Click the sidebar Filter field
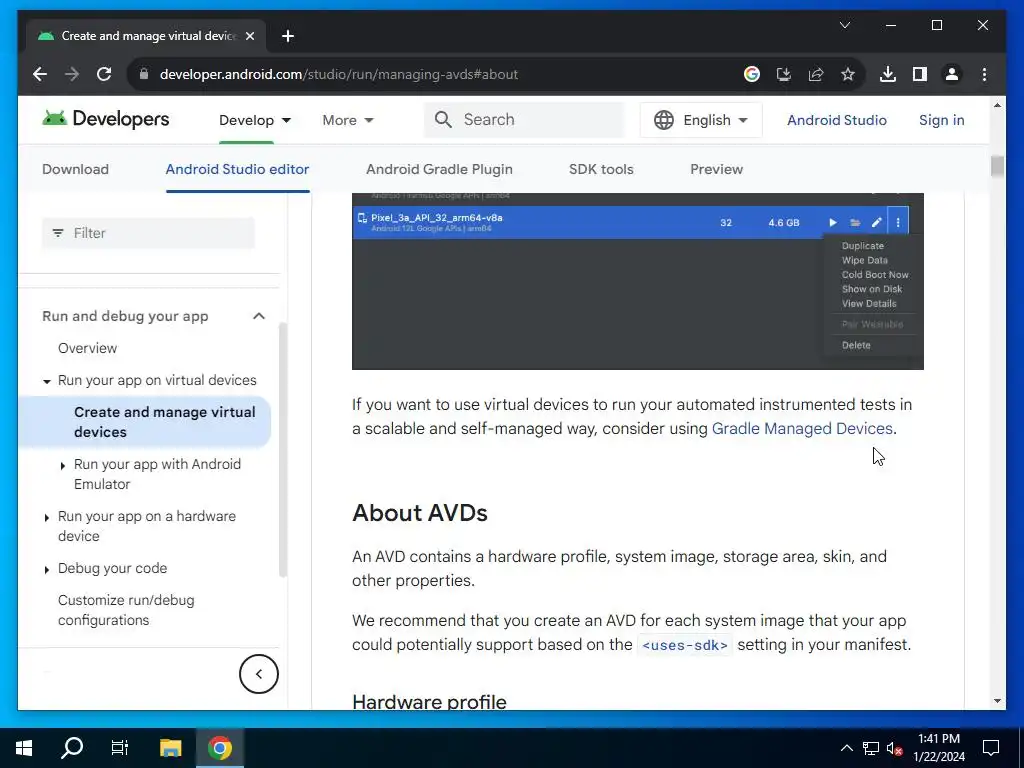This screenshot has height=768, width=1024. click(x=148, y=233)
